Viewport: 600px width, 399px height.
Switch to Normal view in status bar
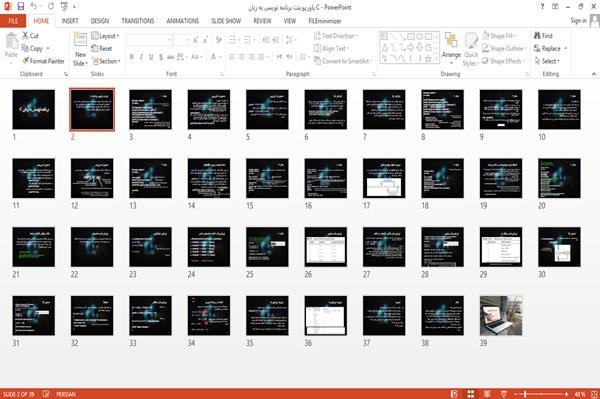tap(454, 394)
